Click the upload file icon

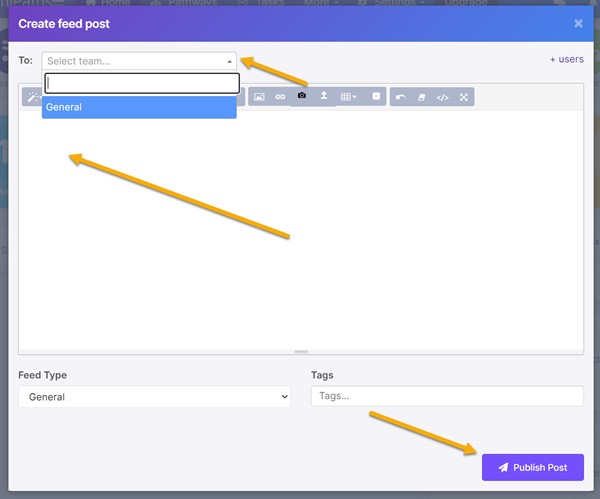[x=324, y=96]
